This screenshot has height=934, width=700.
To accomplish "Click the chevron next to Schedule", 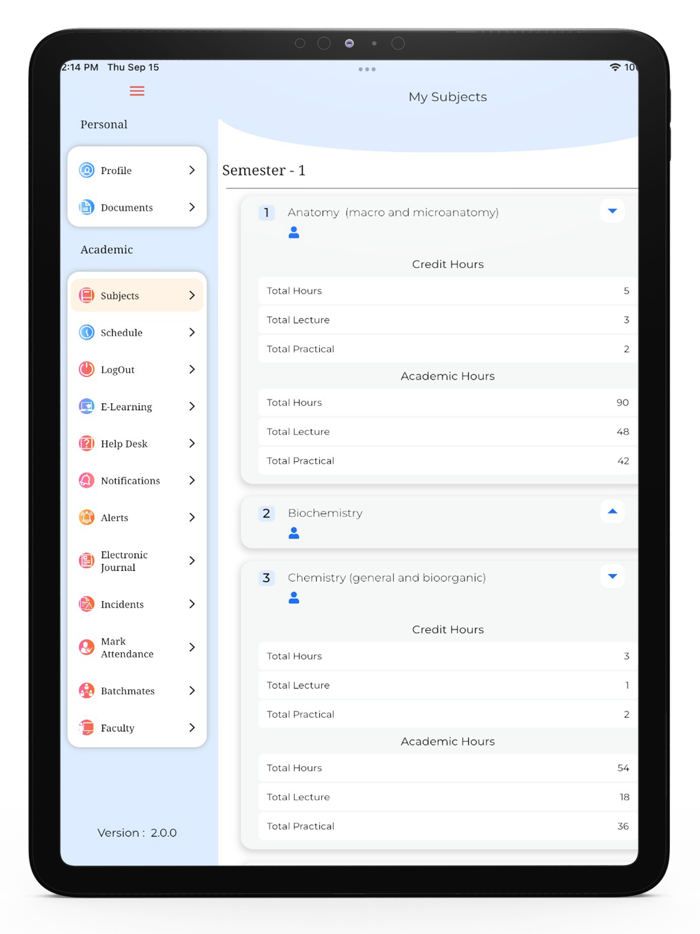I will click(x=192, y=332).
